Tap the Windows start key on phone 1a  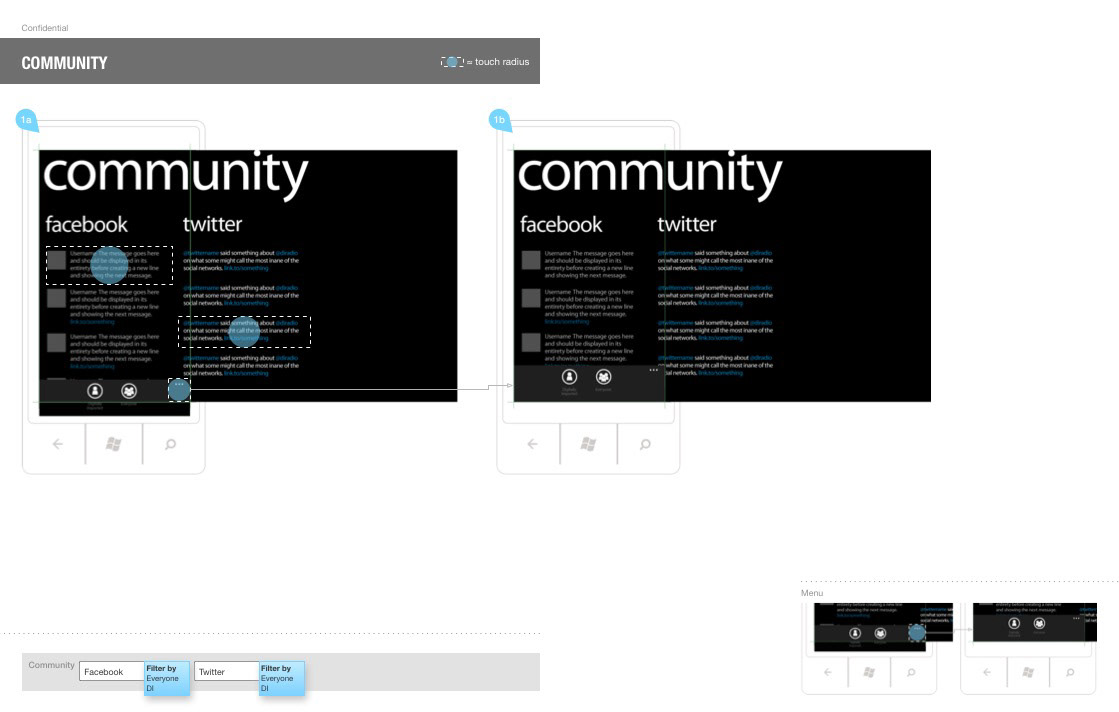pos(113,444)
